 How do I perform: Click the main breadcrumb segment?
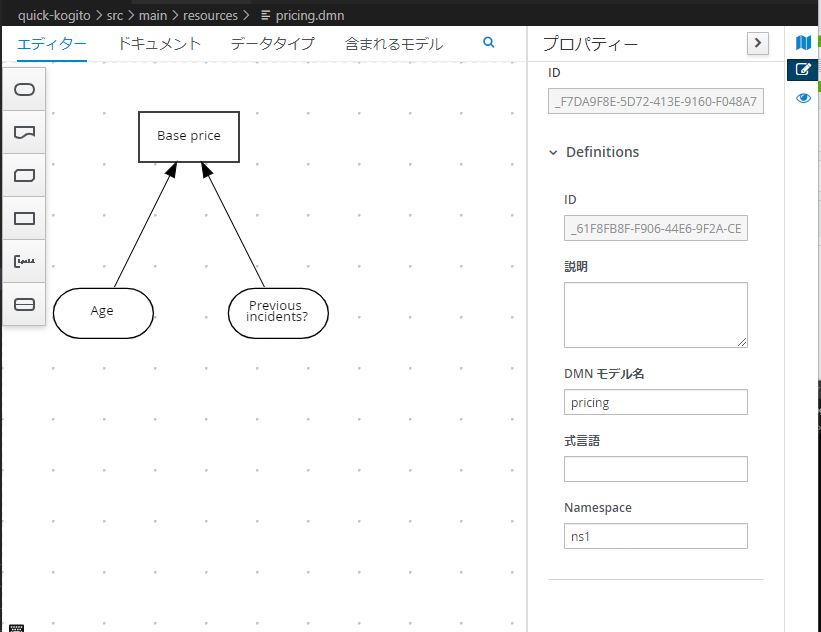click(x=153, y=16)
